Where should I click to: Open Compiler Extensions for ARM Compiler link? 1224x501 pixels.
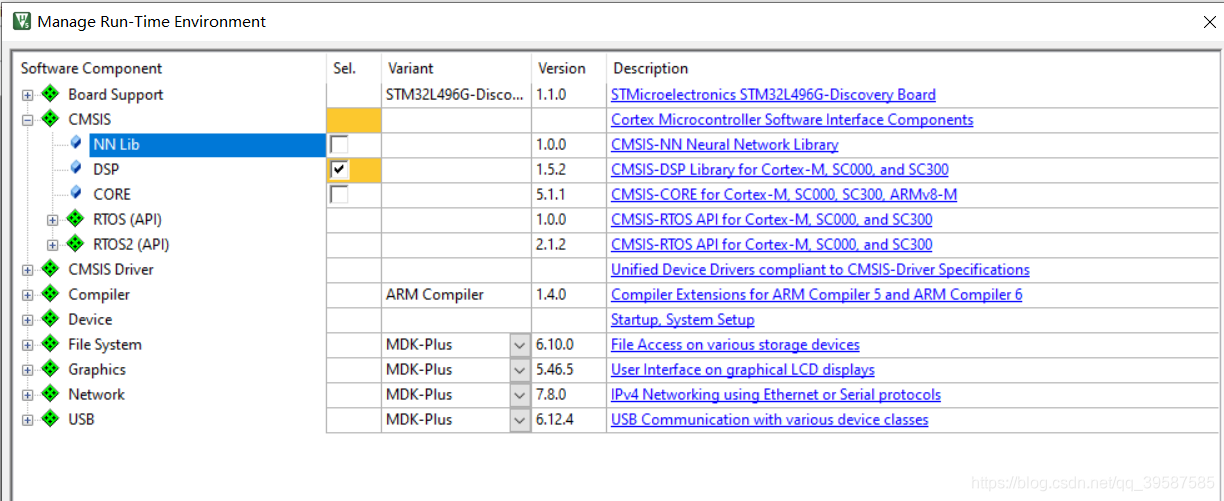817,295
